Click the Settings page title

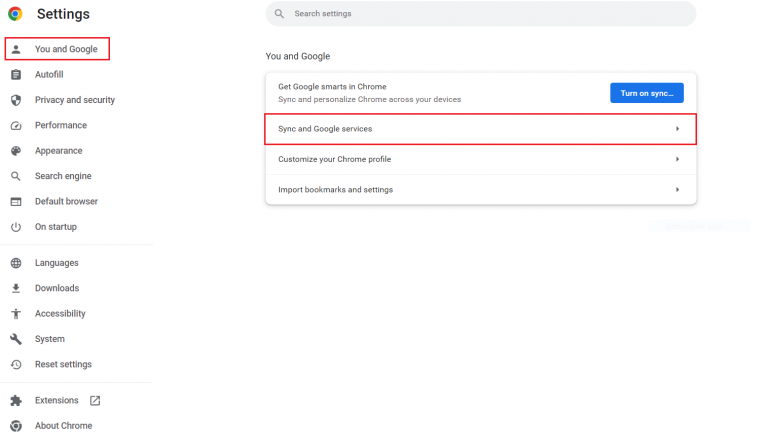pos(63,14)
